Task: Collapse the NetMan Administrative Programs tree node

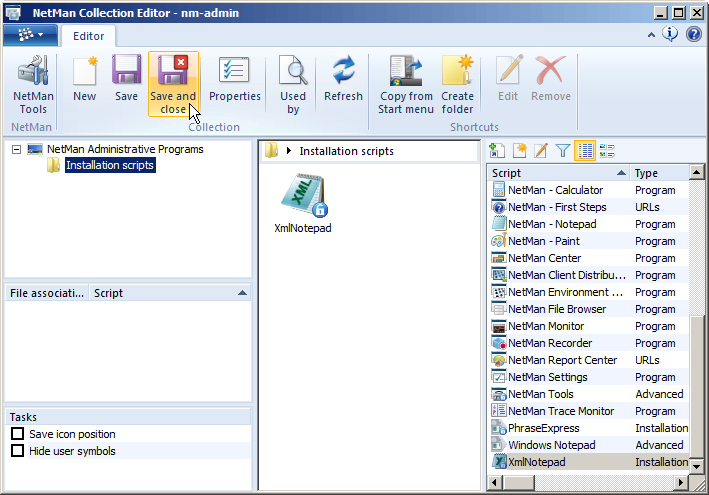Action: pos(17,149)
